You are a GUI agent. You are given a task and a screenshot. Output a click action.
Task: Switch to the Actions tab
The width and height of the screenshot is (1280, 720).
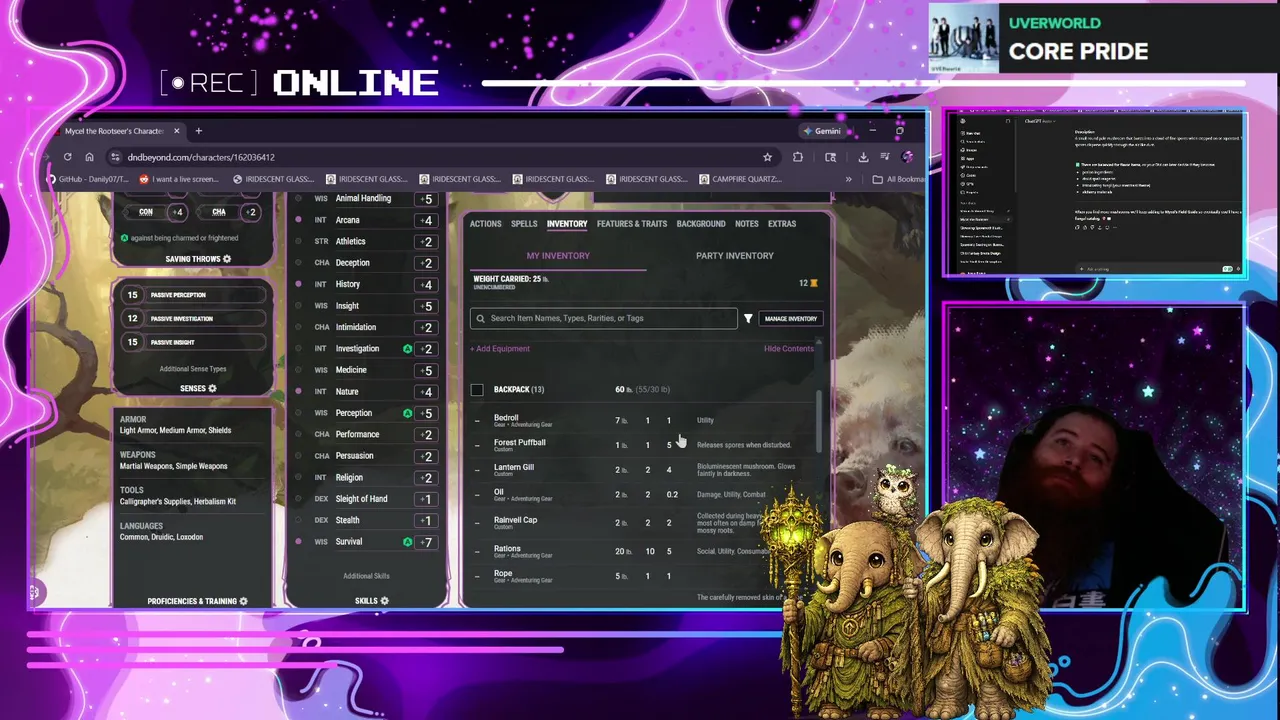tap(486, 224)
